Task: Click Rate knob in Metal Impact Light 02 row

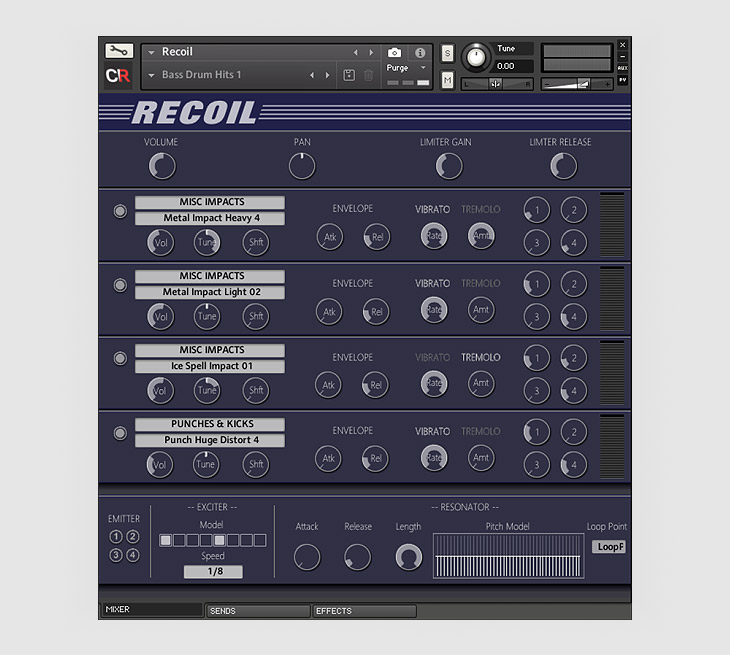Action: tap(434, 310)
